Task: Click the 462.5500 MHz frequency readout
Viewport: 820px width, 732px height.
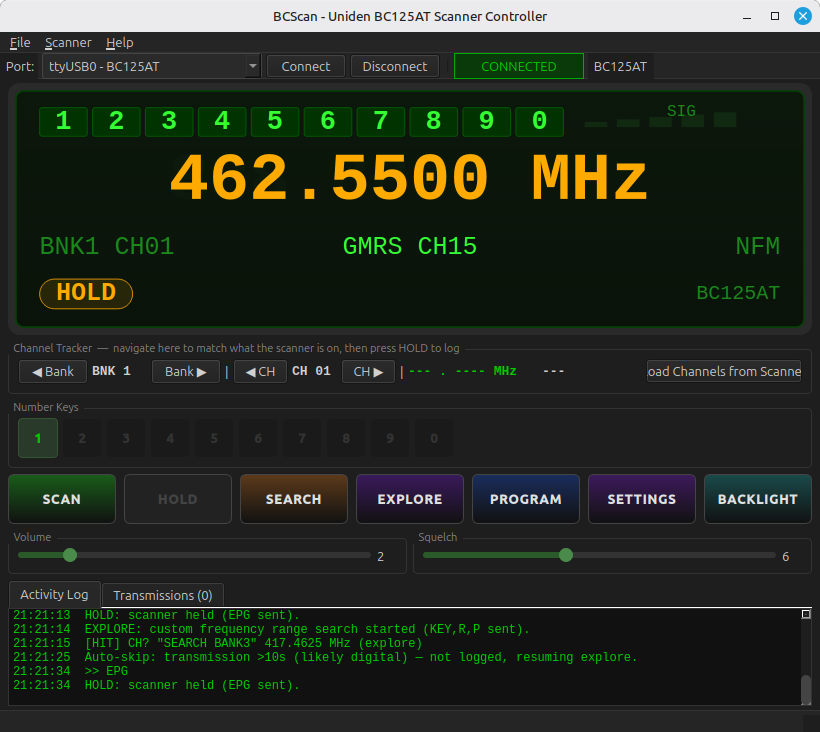Action: [409, 178]
